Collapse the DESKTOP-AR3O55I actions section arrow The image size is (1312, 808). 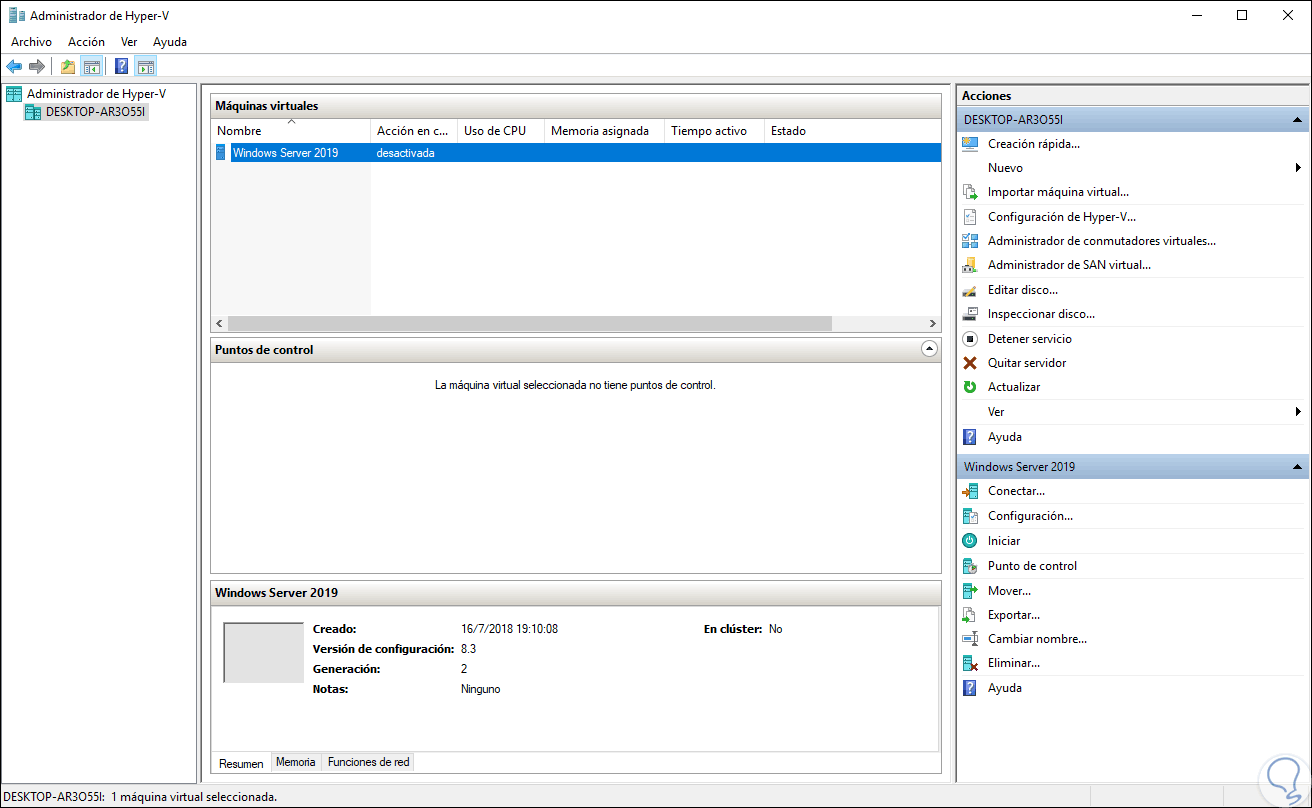point(1297,120)
